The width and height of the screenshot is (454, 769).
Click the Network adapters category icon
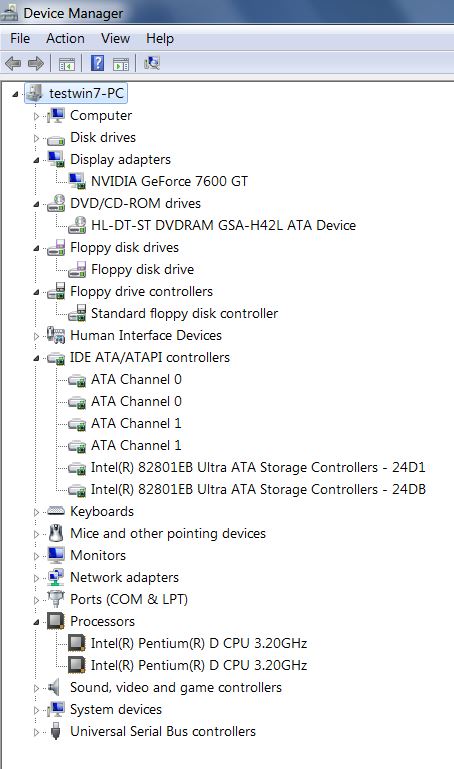(x=56, y=577)
